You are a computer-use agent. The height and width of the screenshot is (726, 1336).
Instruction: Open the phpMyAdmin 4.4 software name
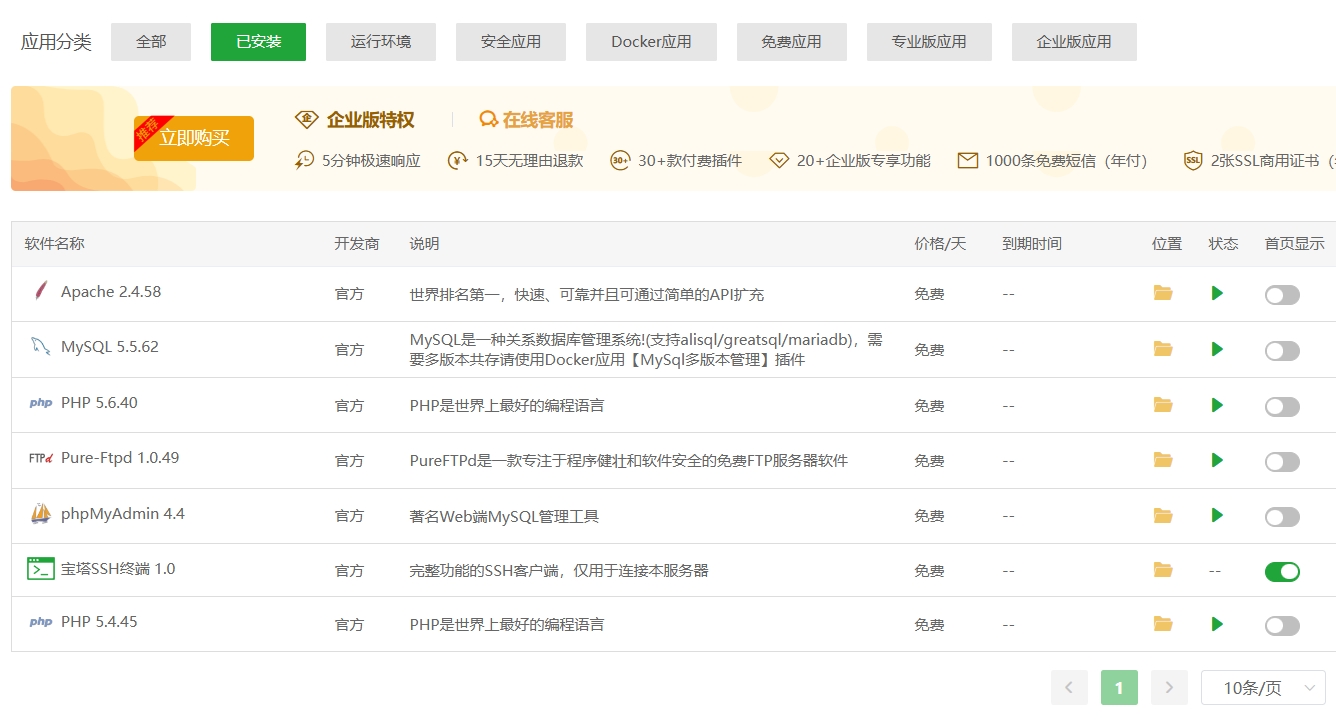click(x=123, y=514)
